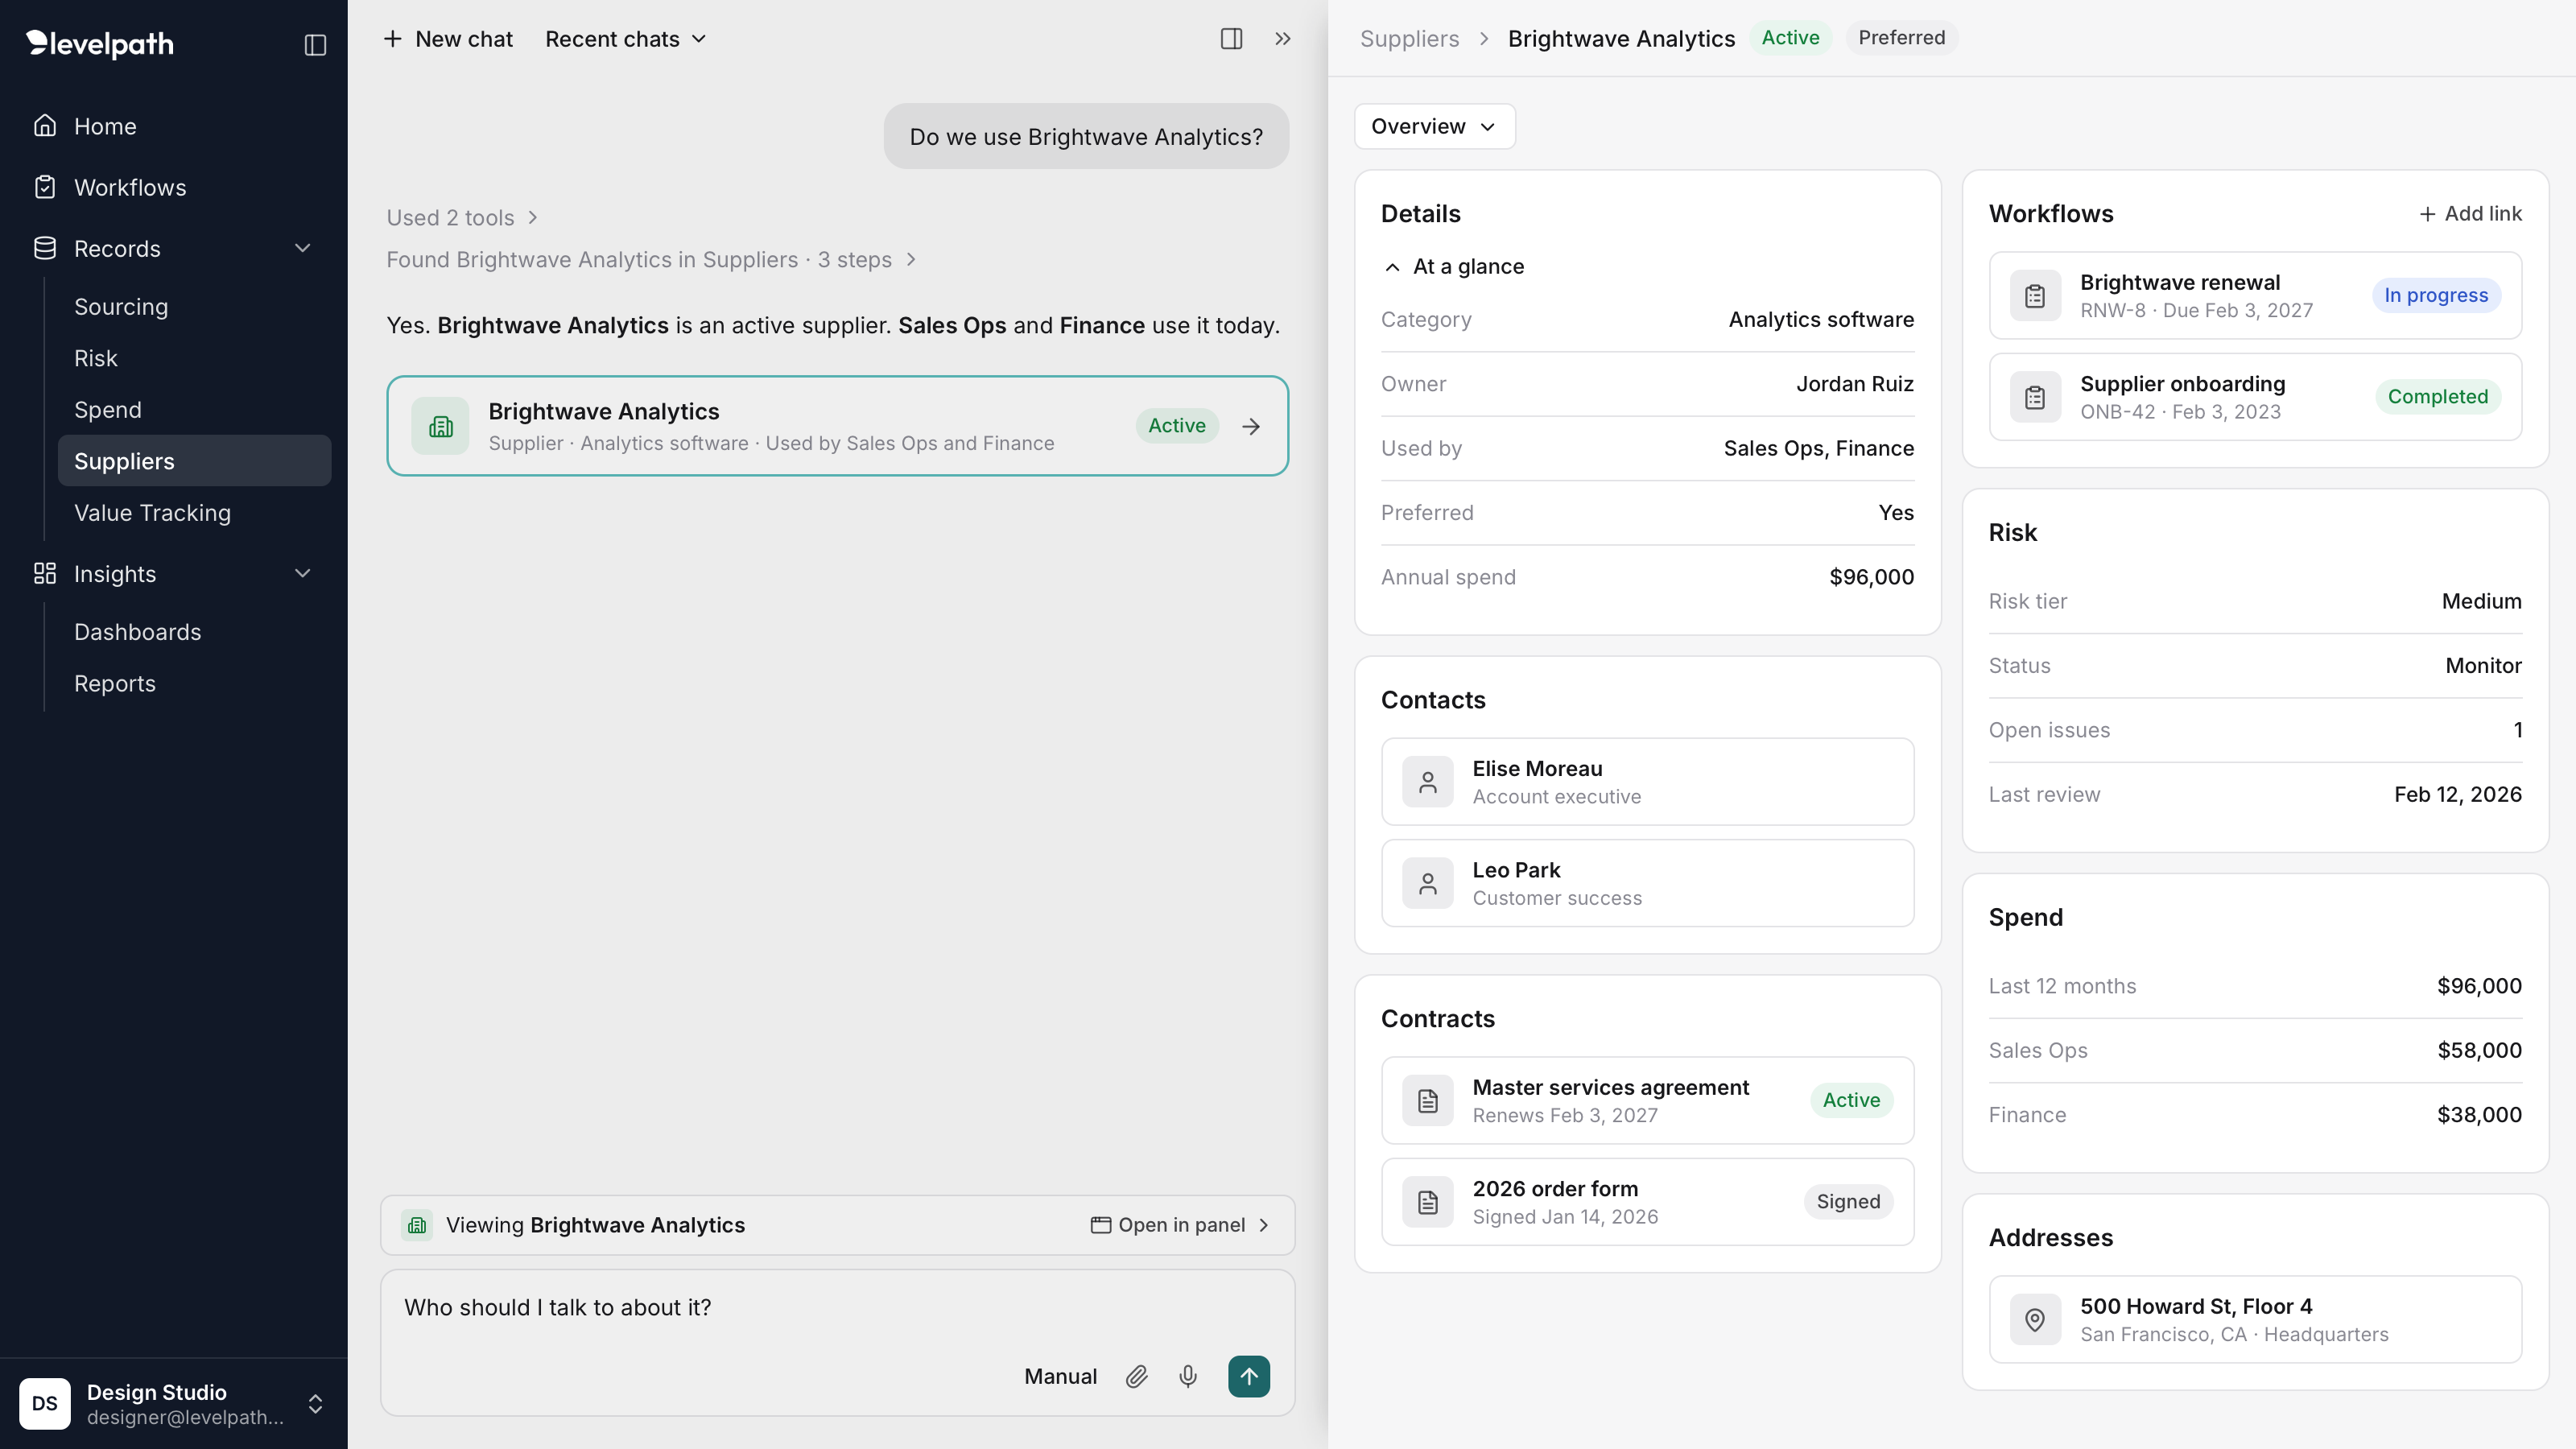
Task: Open Workflows in the sidebar
Action: [x=174, y=187]
